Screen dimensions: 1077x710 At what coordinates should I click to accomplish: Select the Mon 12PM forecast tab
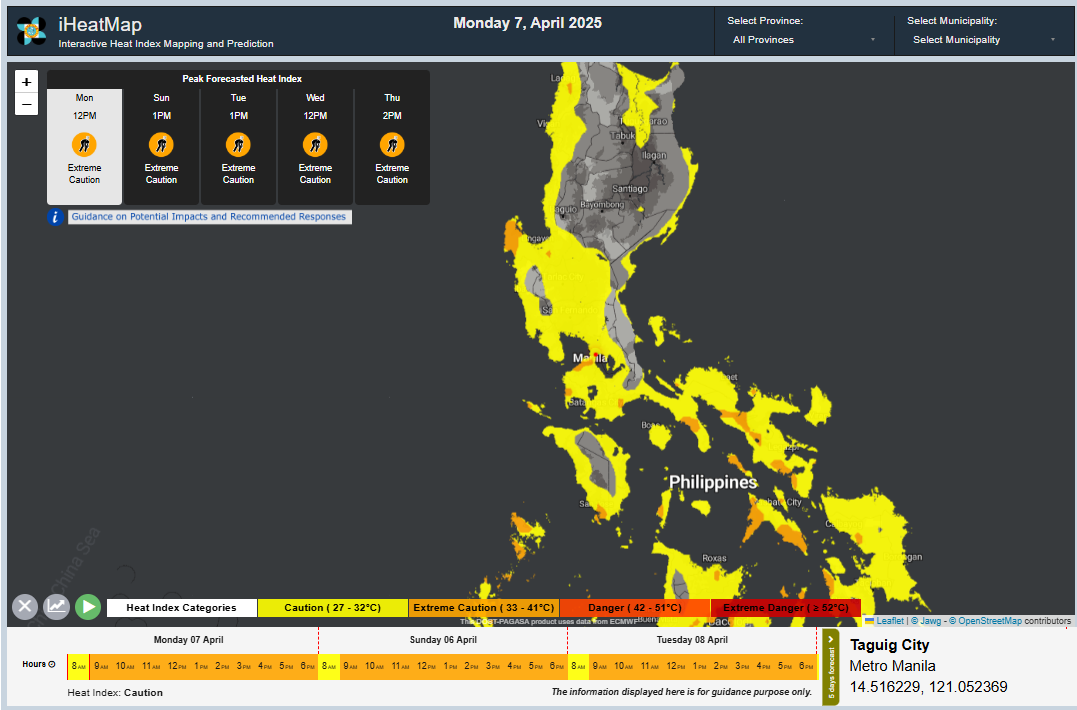point(85,146)
